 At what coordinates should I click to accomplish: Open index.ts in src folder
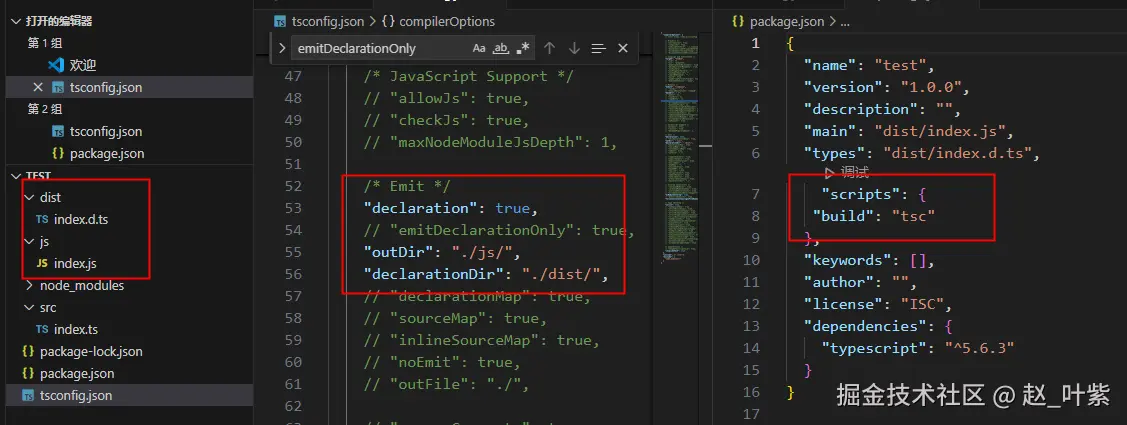(x=75, y=329)
